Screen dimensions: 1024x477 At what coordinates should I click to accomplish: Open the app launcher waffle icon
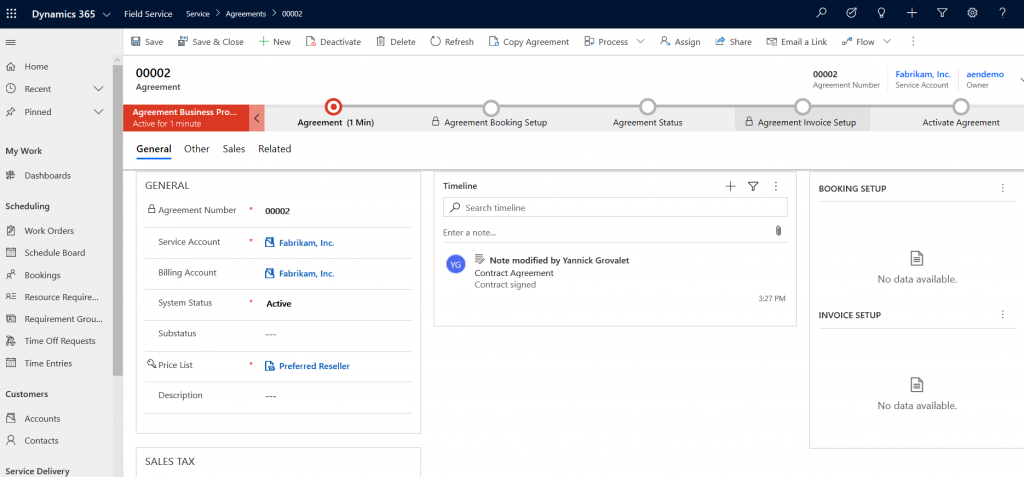tap(12, 14)
